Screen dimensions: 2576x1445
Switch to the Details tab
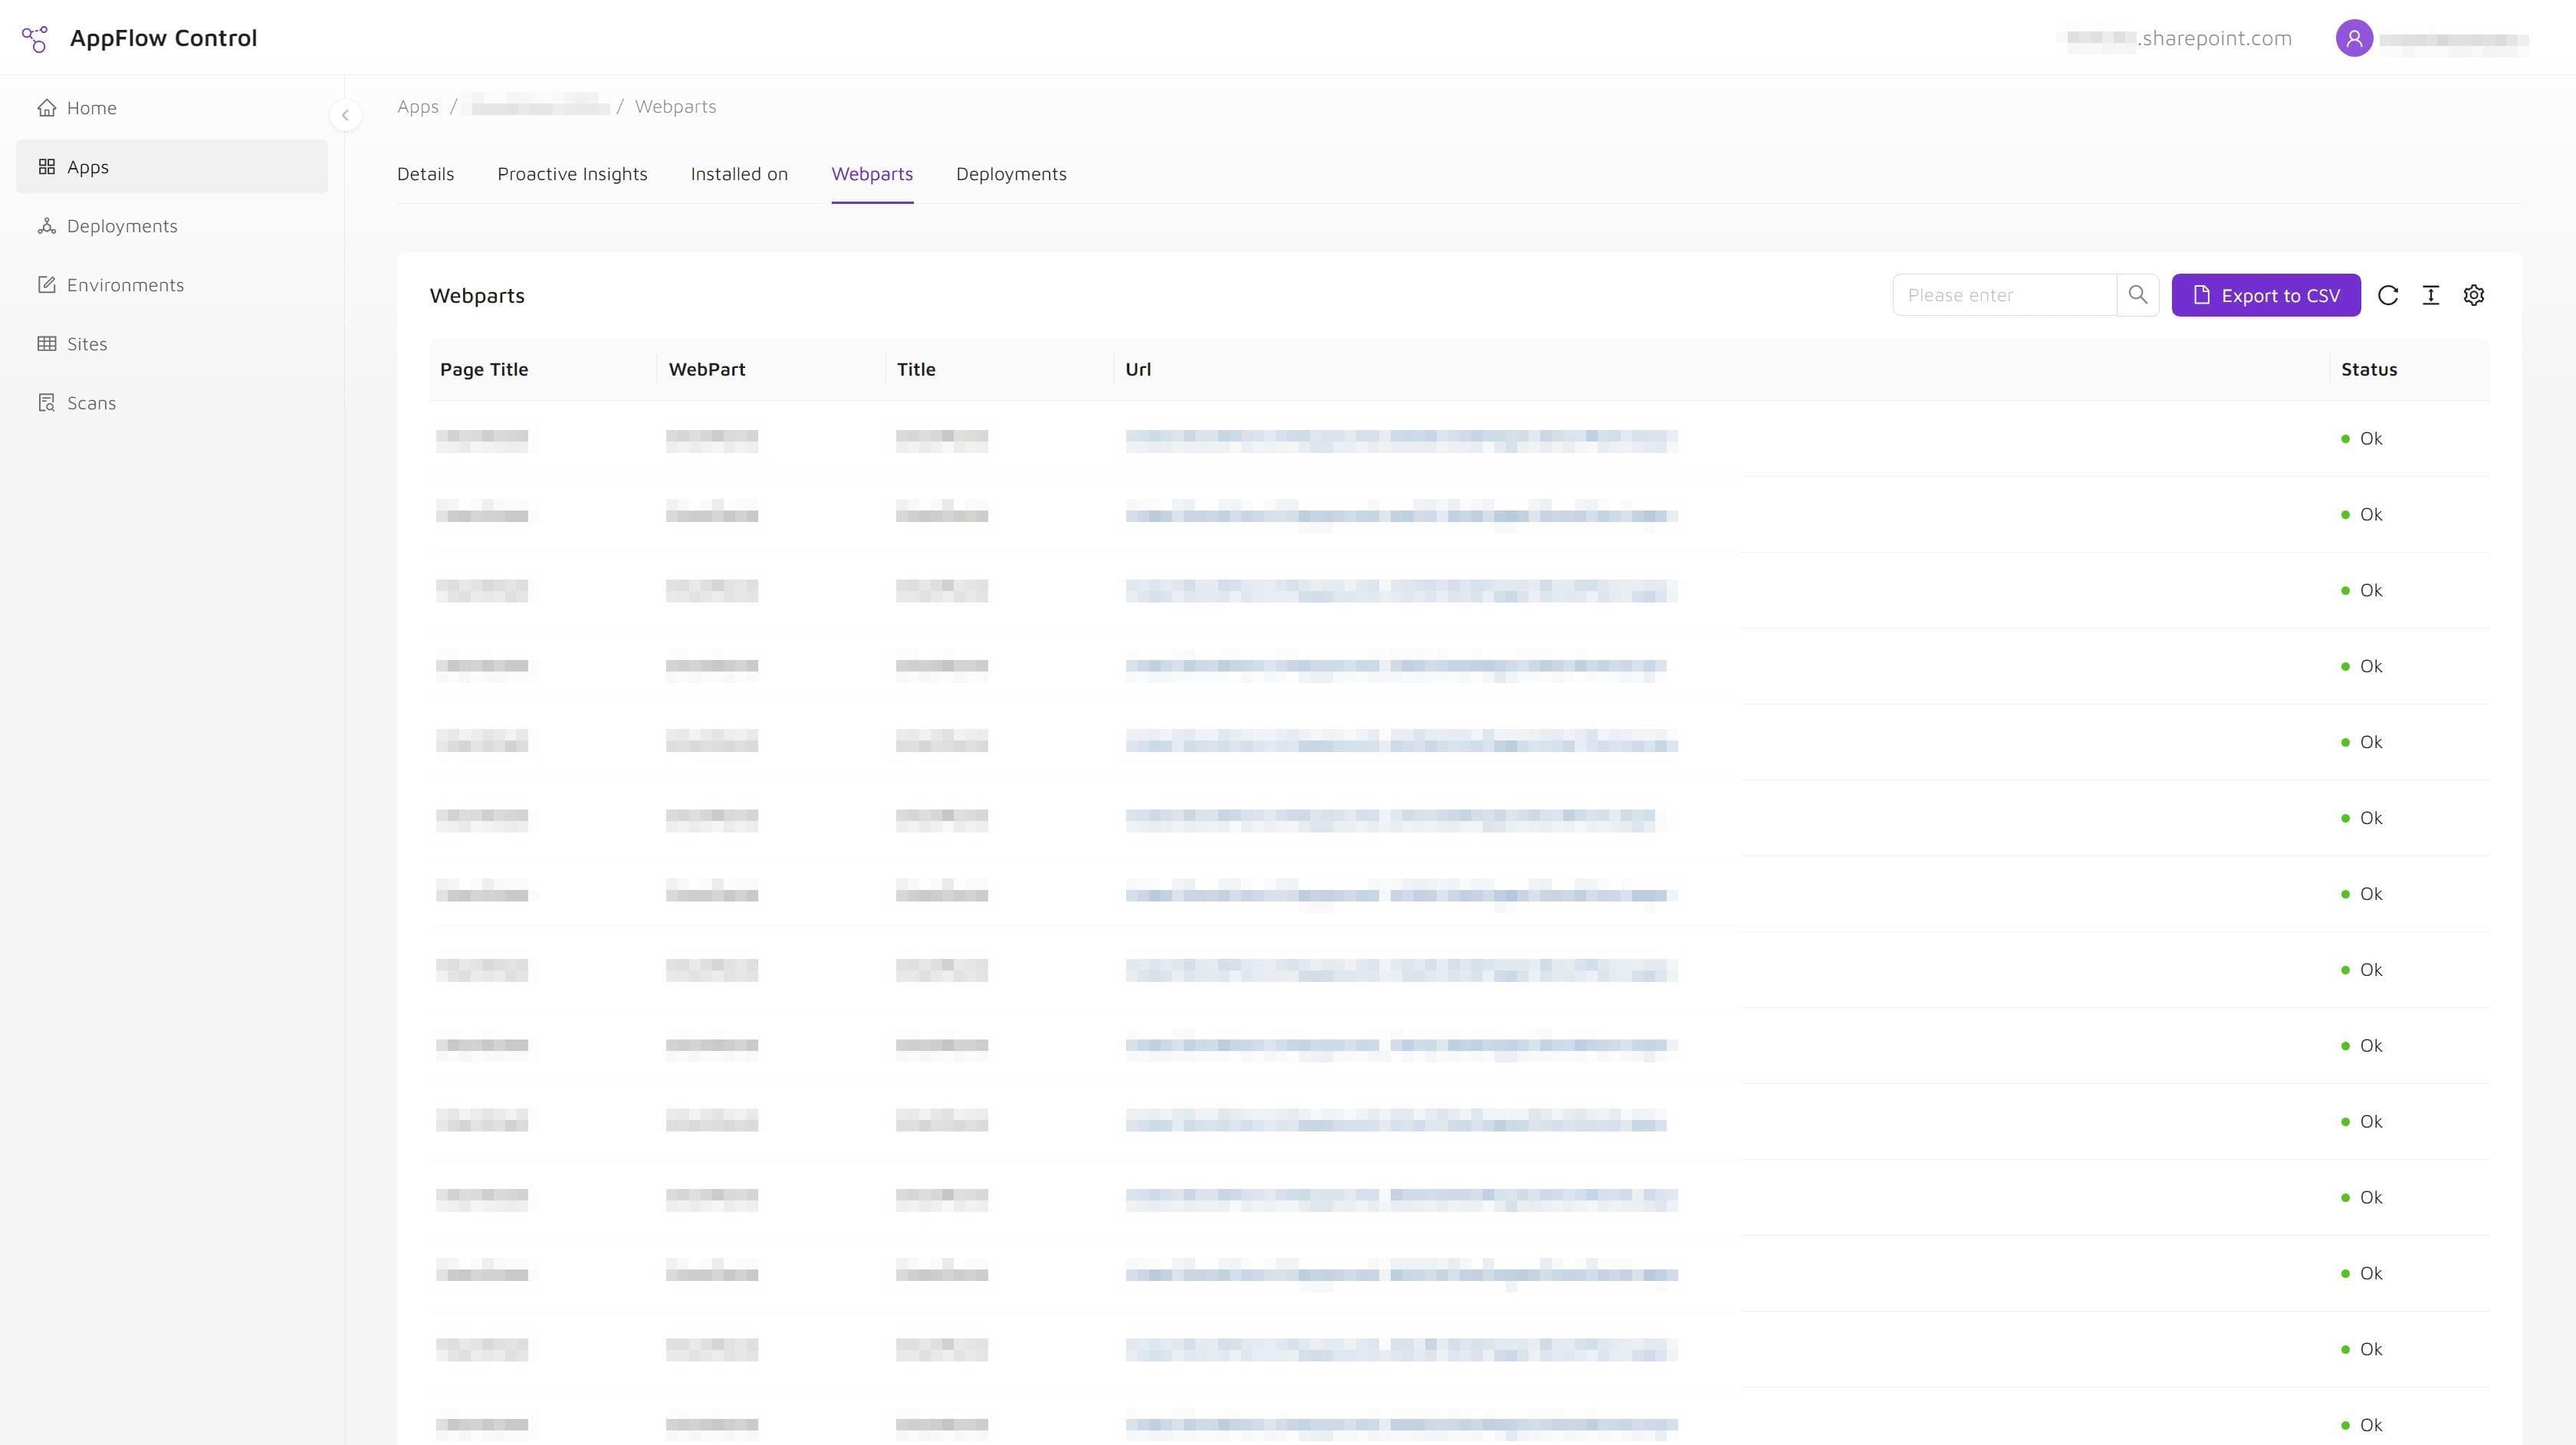pos(425,174)
